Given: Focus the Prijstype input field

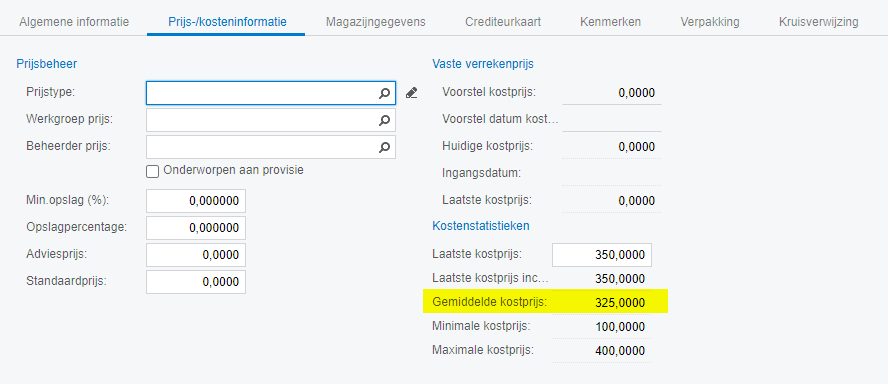Looking at the screenshot, I should point(271,93).
